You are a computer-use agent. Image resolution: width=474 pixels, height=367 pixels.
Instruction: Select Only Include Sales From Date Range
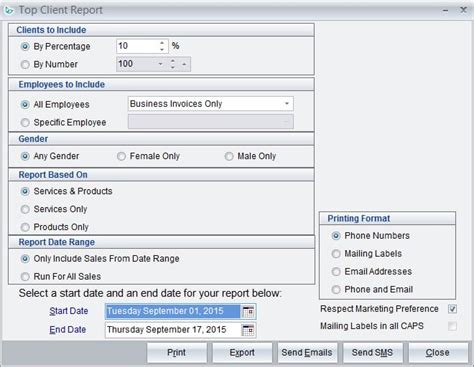point(25,259)
